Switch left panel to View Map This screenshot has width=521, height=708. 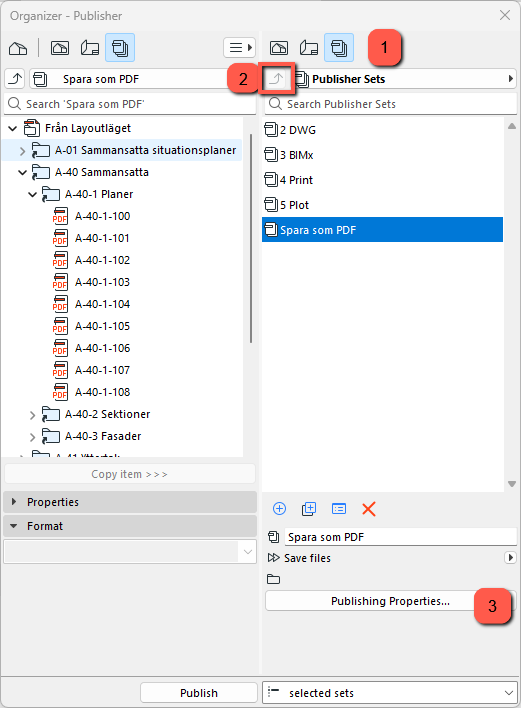[x=60, y=48]
